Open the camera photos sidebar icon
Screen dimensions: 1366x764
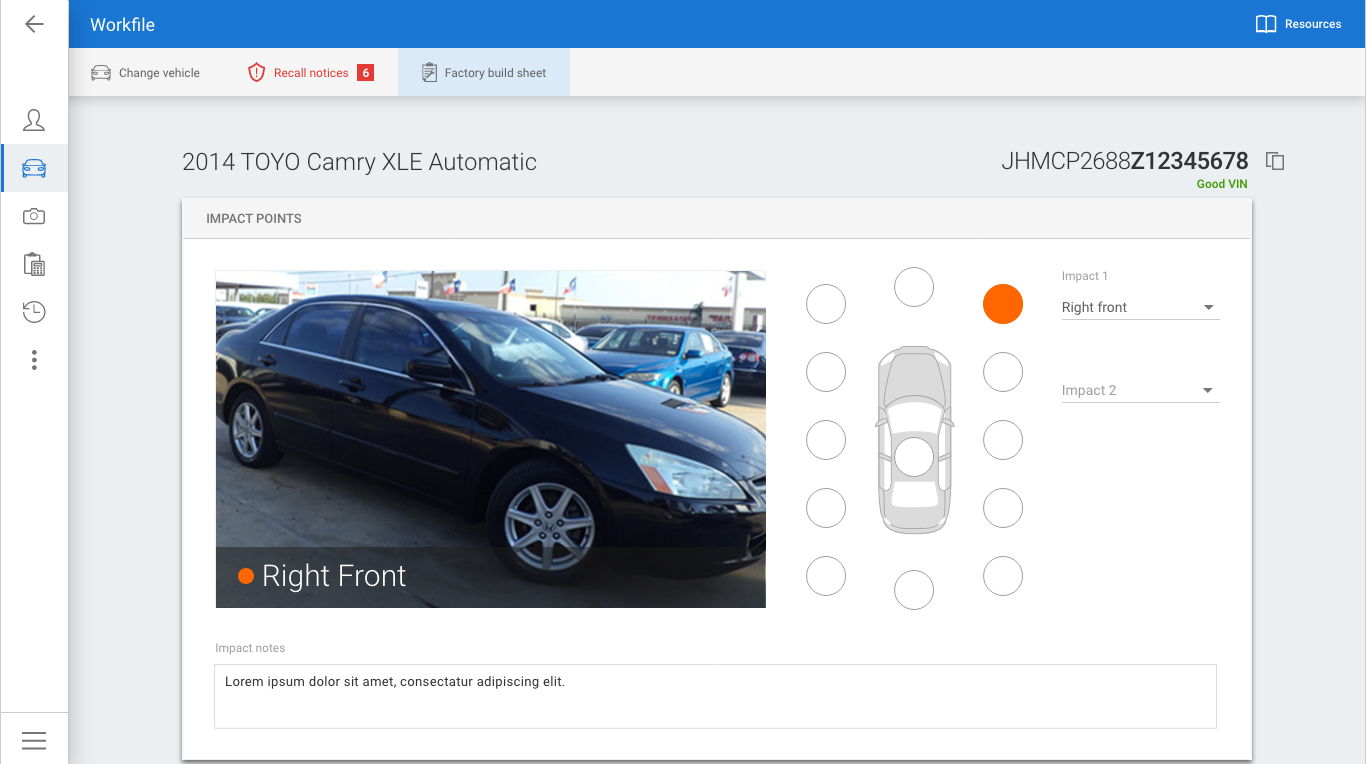tap(34, 216)
